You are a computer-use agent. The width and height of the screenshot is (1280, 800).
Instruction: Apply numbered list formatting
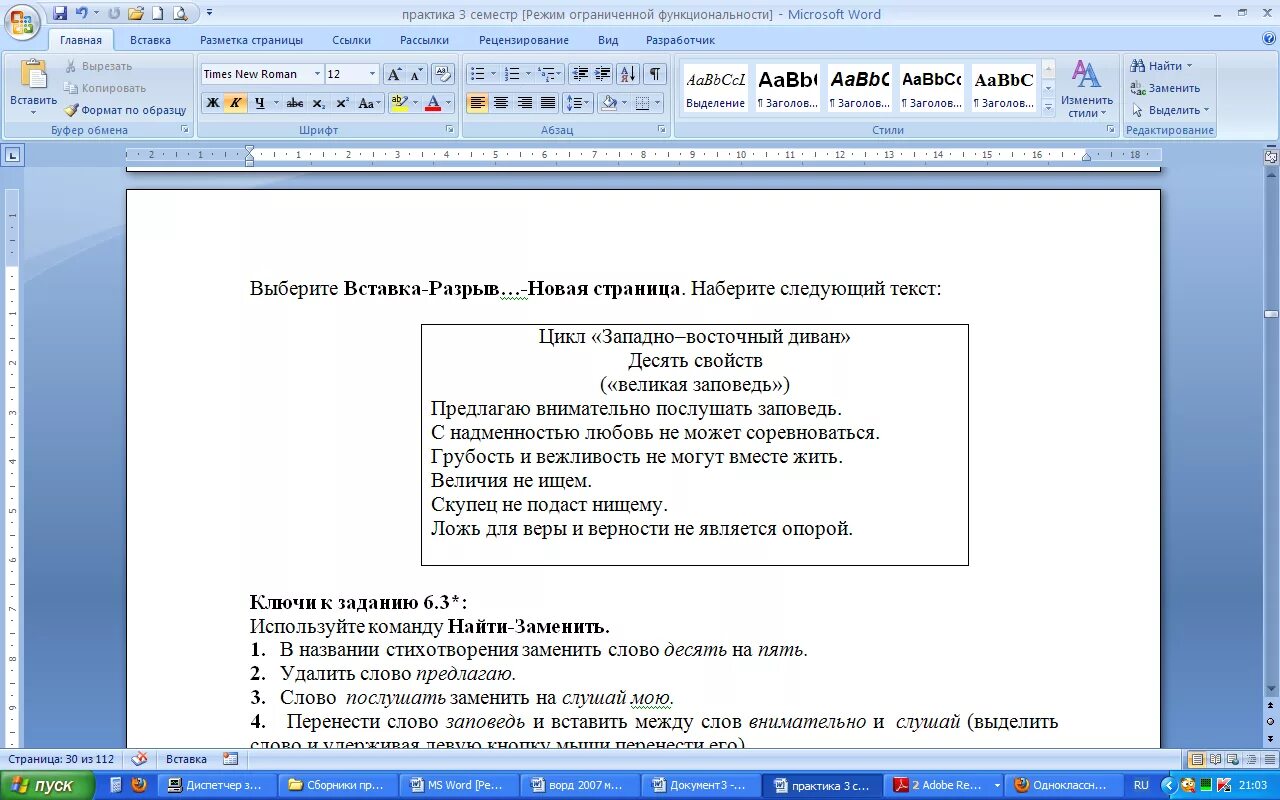tap(513, 74)
